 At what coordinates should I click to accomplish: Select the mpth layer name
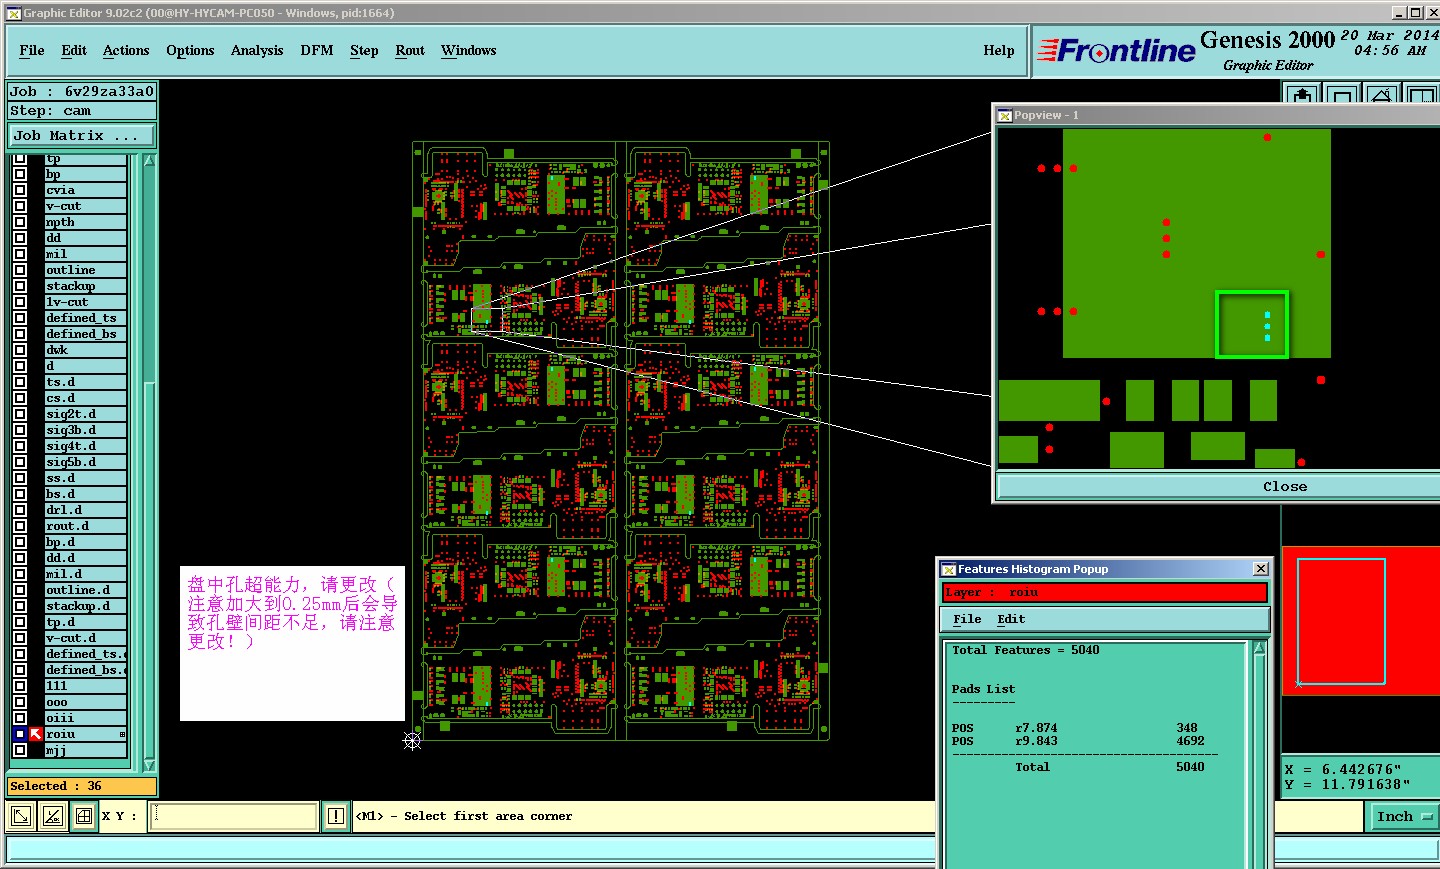[x=86, y=222]
